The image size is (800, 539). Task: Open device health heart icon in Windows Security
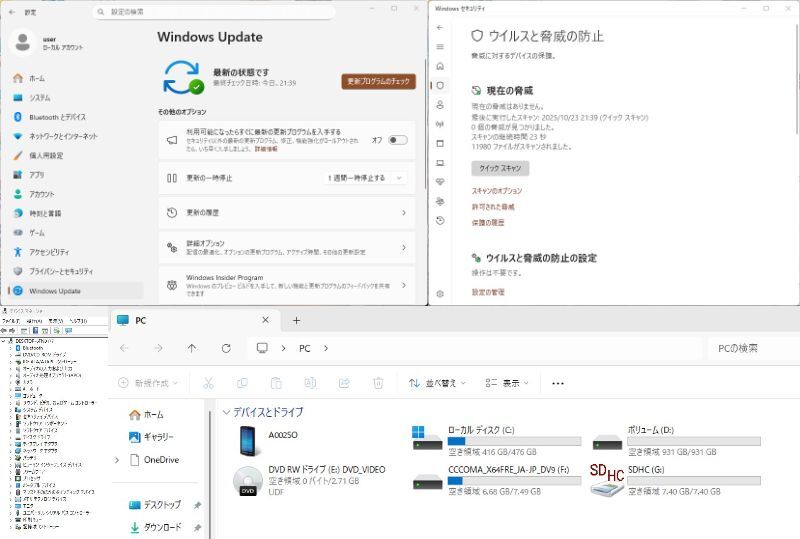coord(440,182)
